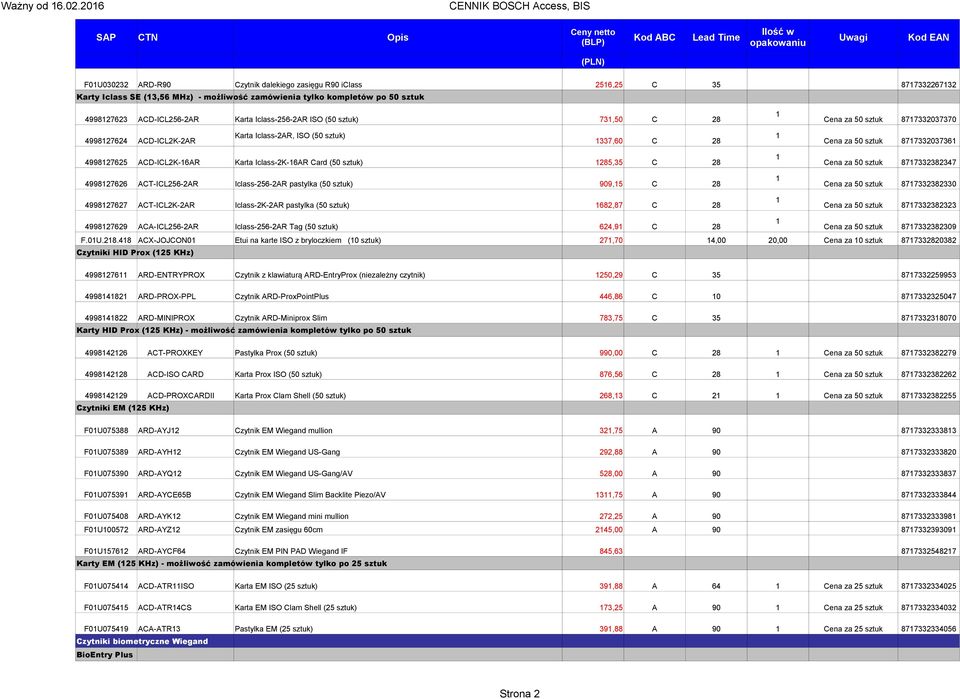Select cell ACD-ISO CARD
The image size is (960, 699).
(175, 375)
